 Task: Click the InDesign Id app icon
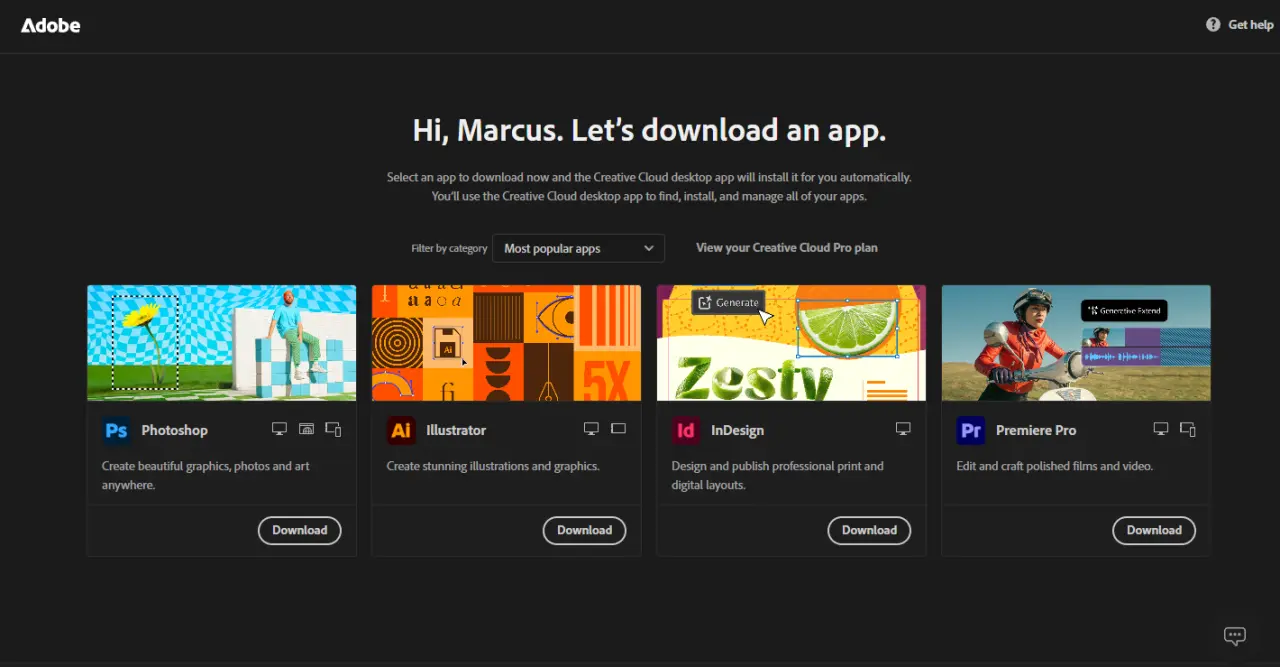686,431
